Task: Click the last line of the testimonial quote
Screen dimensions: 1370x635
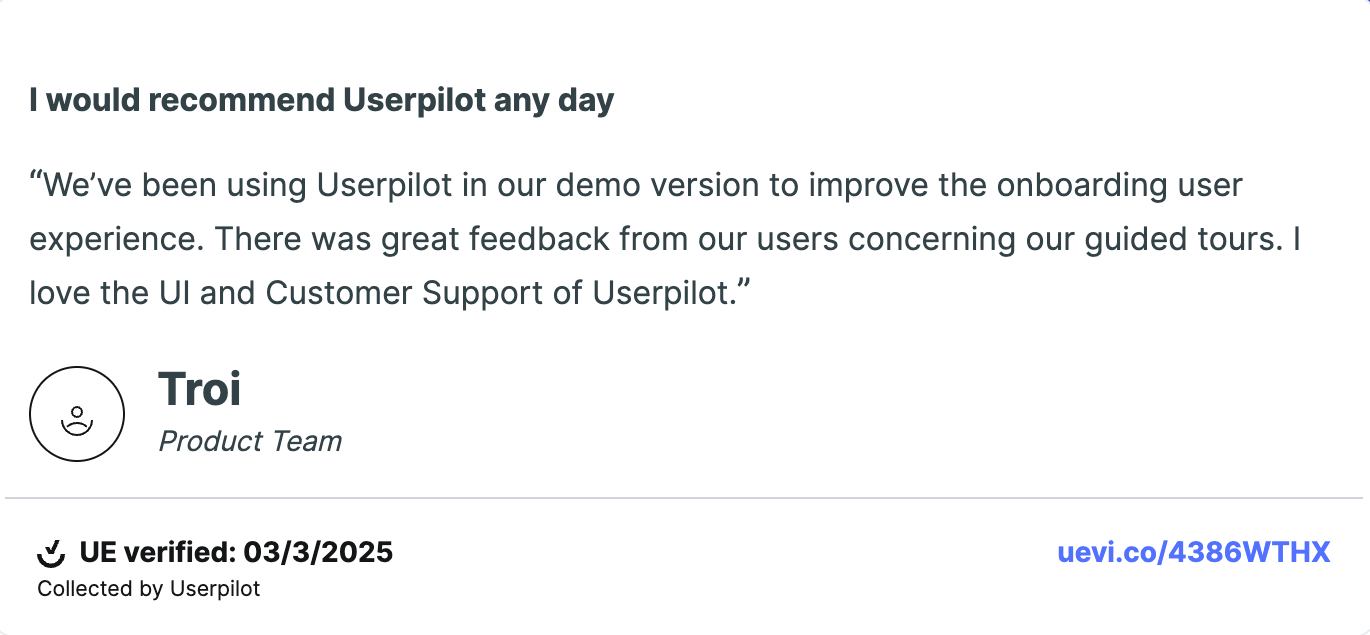Action: [390, 293]
